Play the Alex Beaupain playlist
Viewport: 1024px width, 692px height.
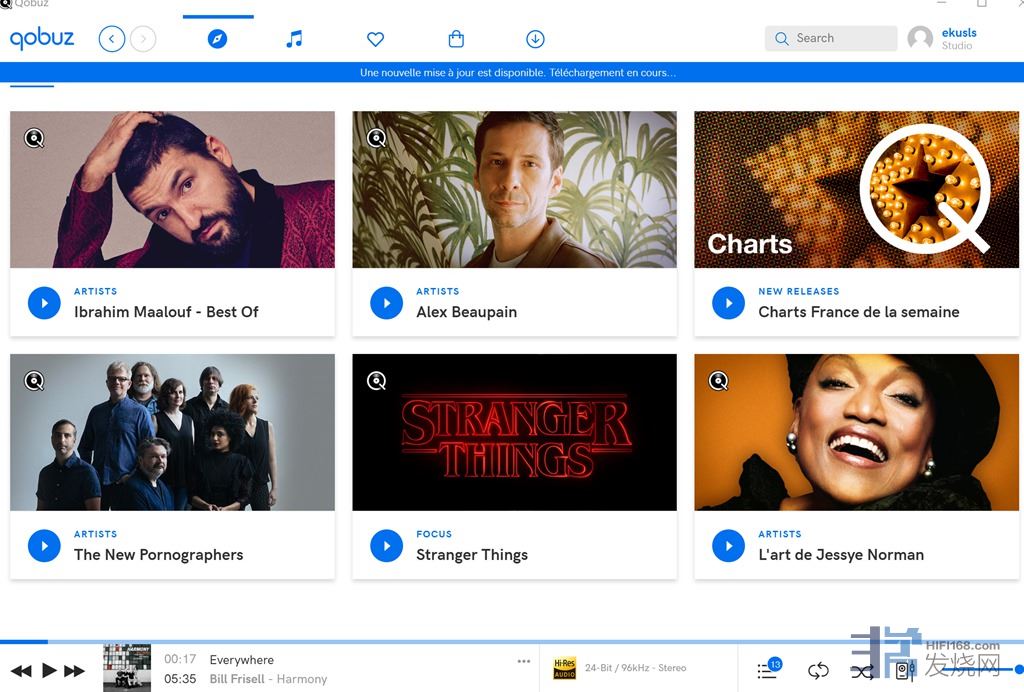(386, 303)
